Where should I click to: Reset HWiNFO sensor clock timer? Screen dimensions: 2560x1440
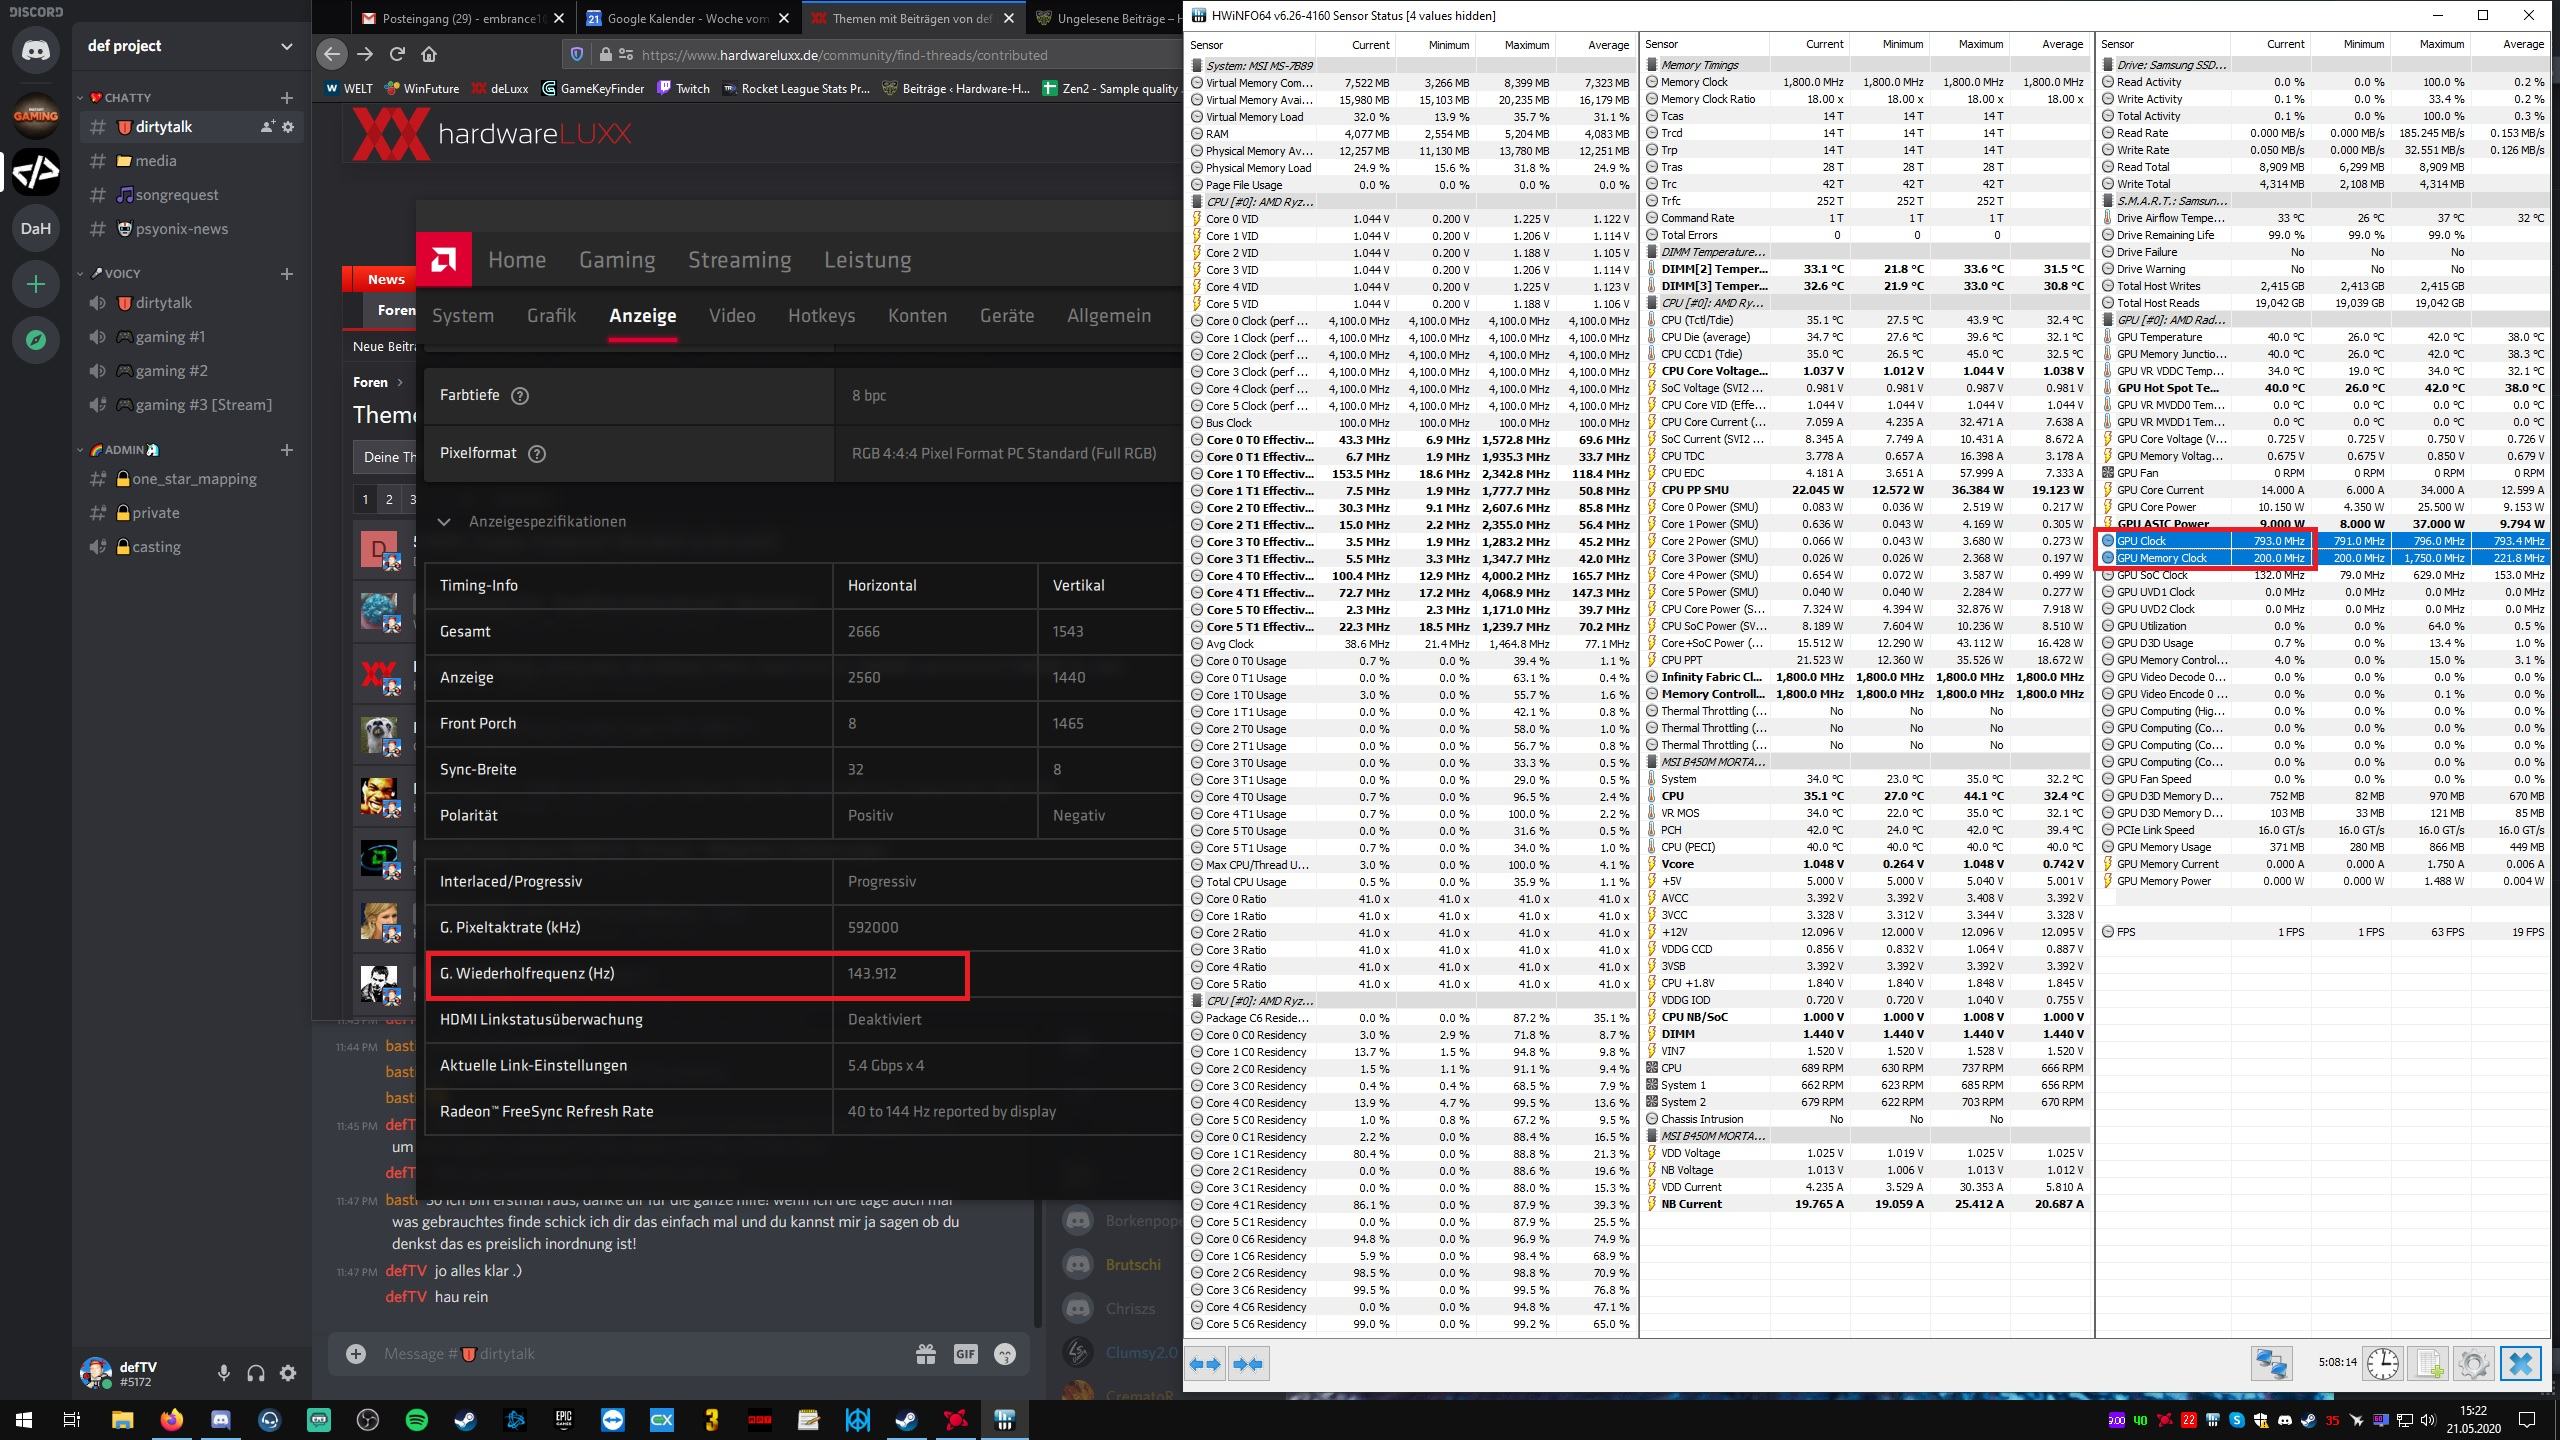(2383, 1363)
